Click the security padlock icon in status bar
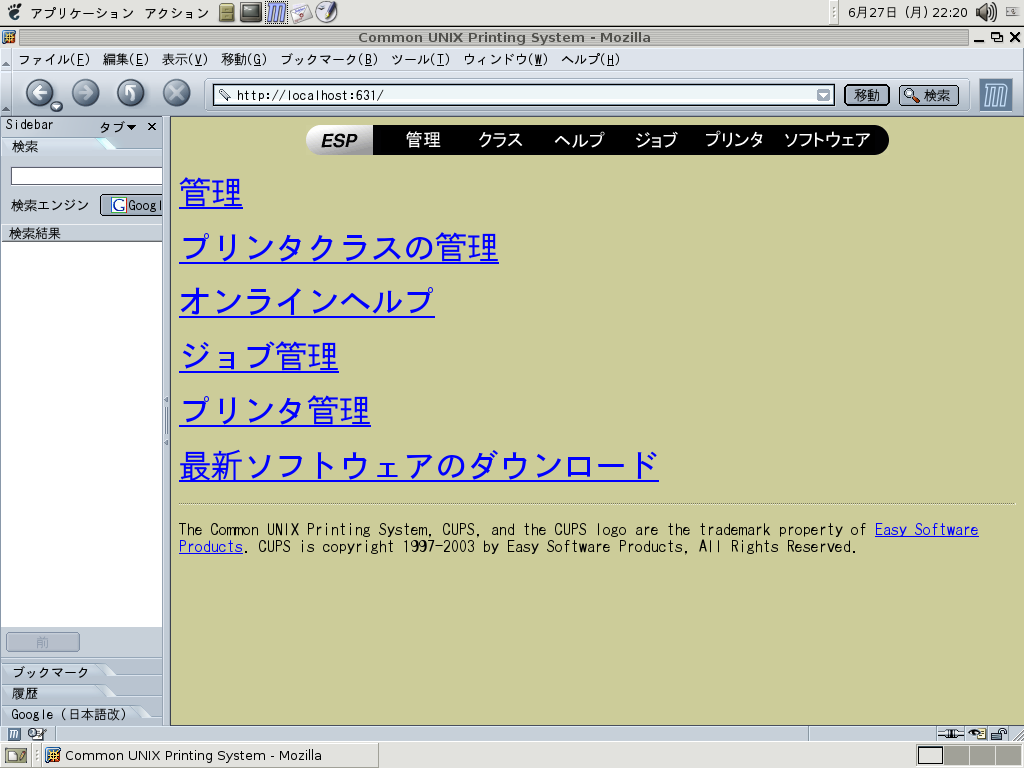 click(999, 734)
